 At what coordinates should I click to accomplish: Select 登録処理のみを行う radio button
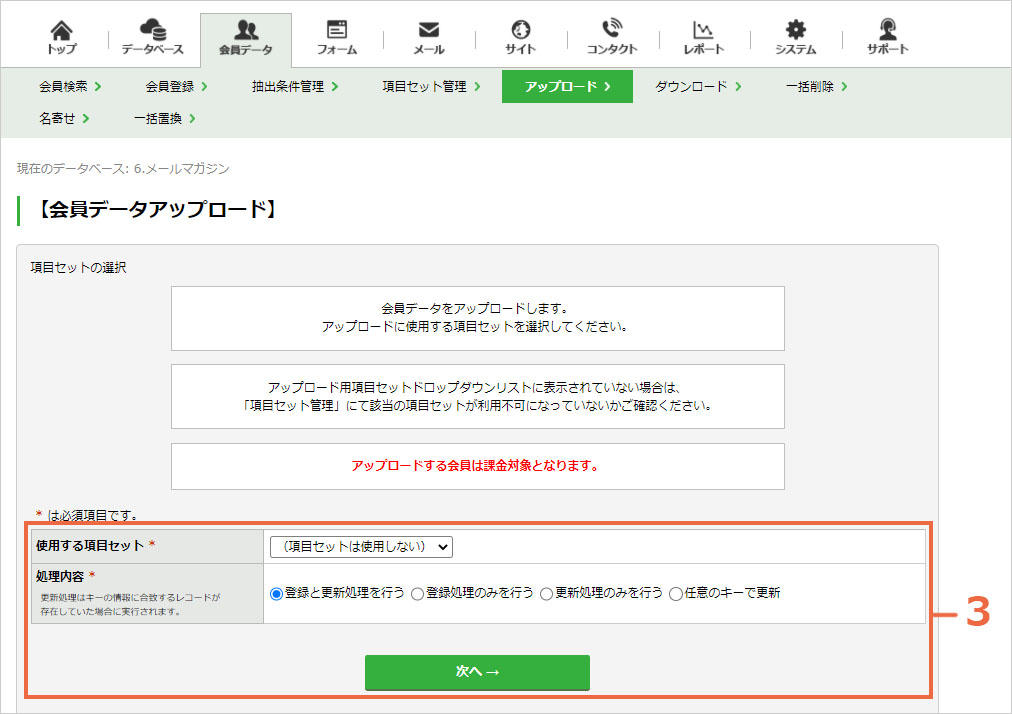(418, 594)
